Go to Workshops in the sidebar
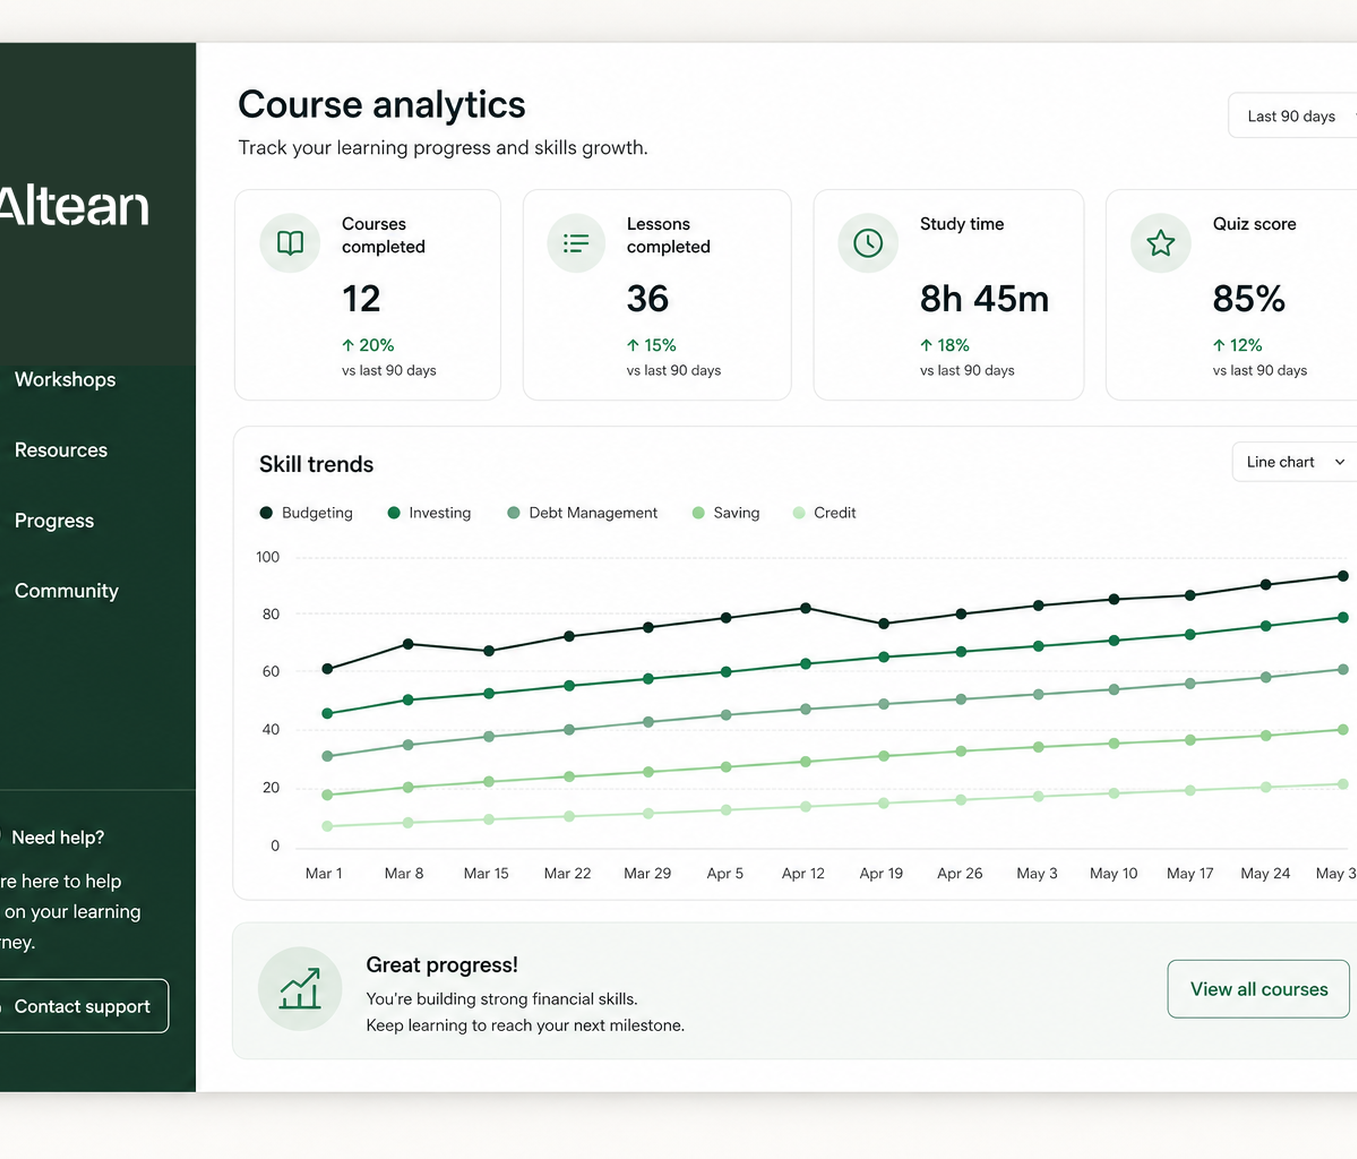The image size is (1357, 1159). (65, 380)
